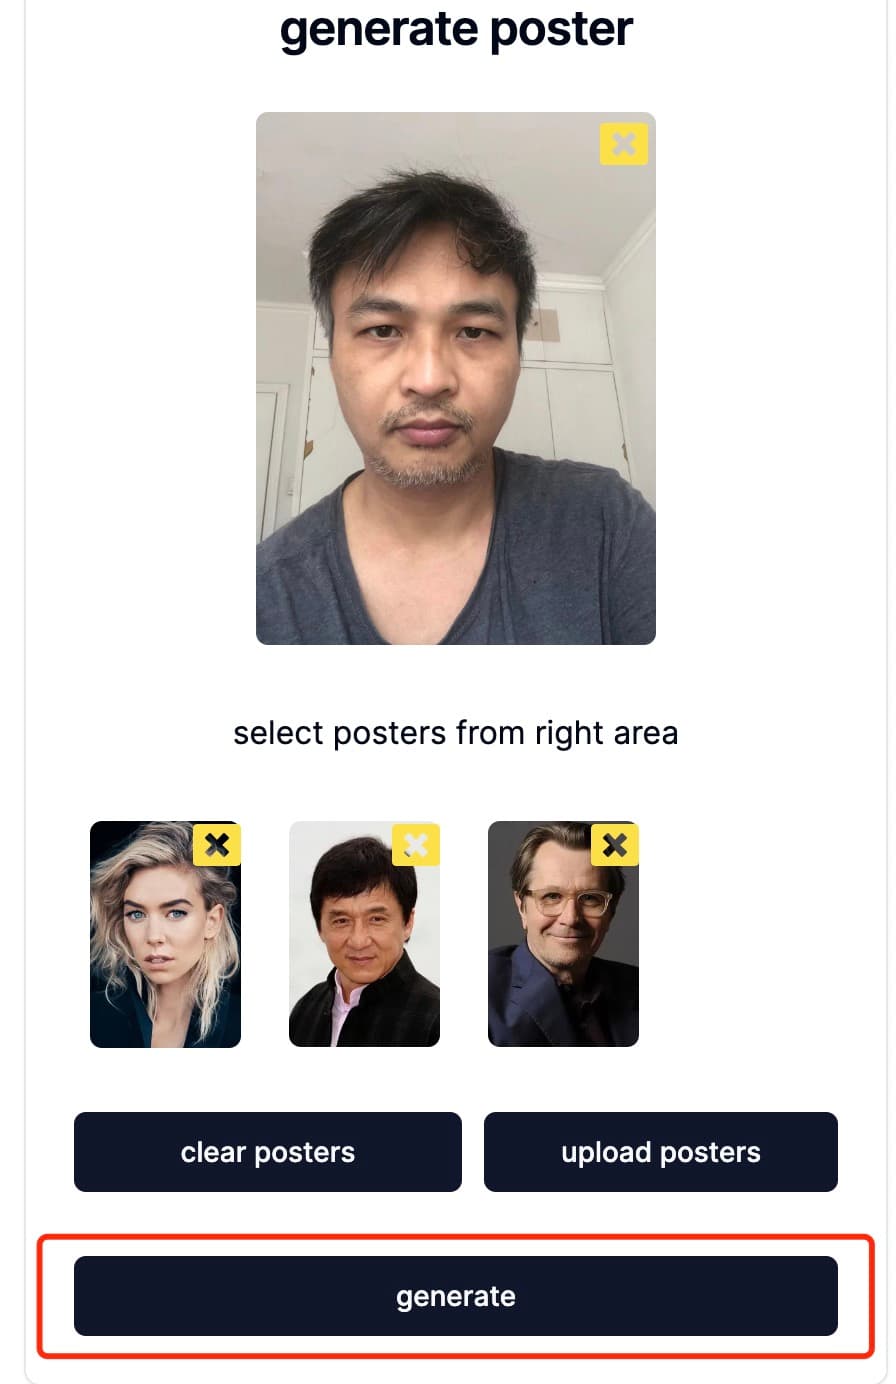Click 'select posters from right area' text
Screen dimensions: 896x1384
click(x=456, y=733)
